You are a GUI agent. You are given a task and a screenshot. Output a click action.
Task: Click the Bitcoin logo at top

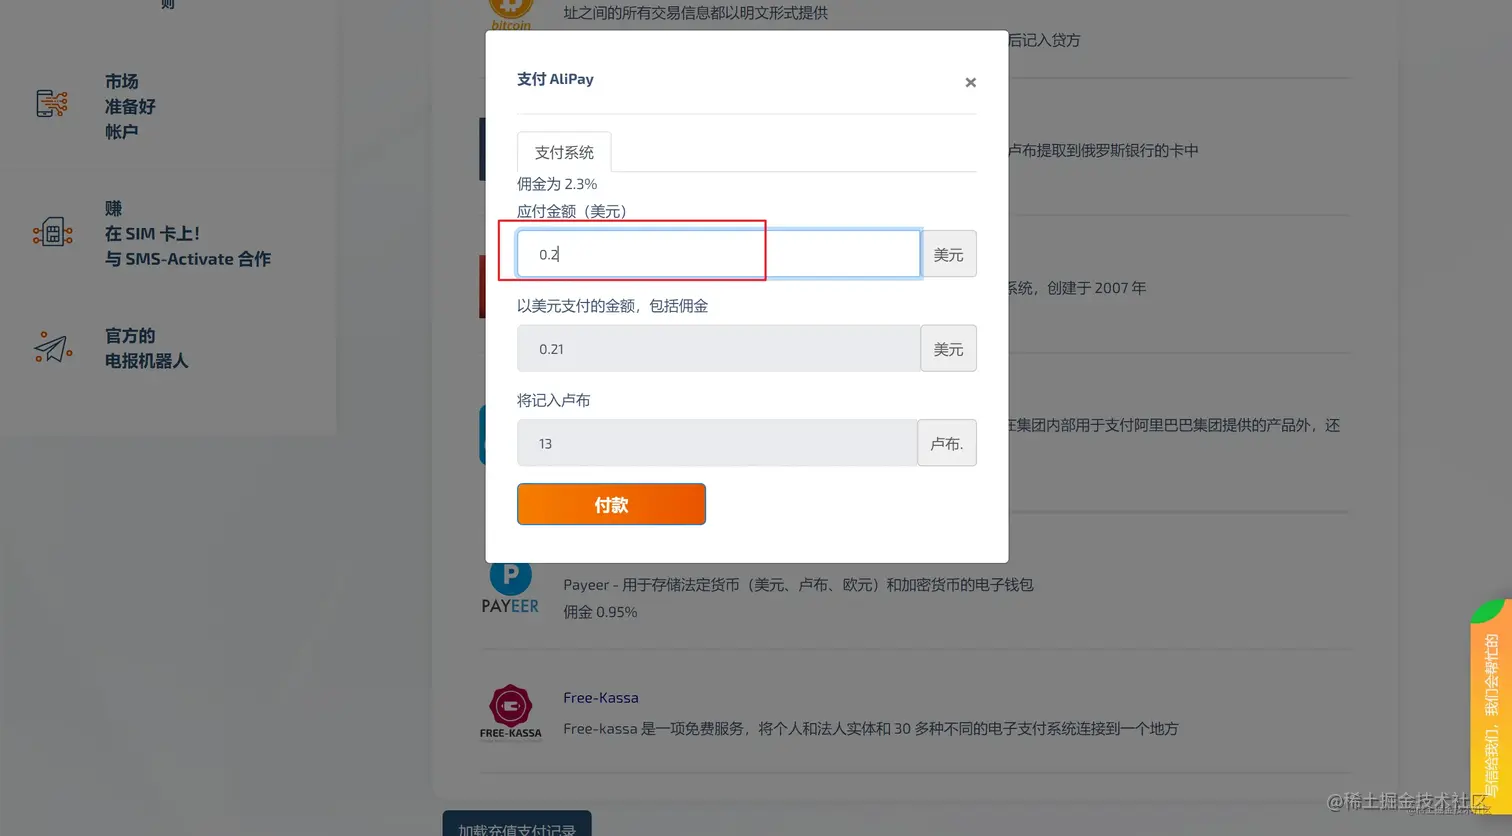(x=510, y=14)
